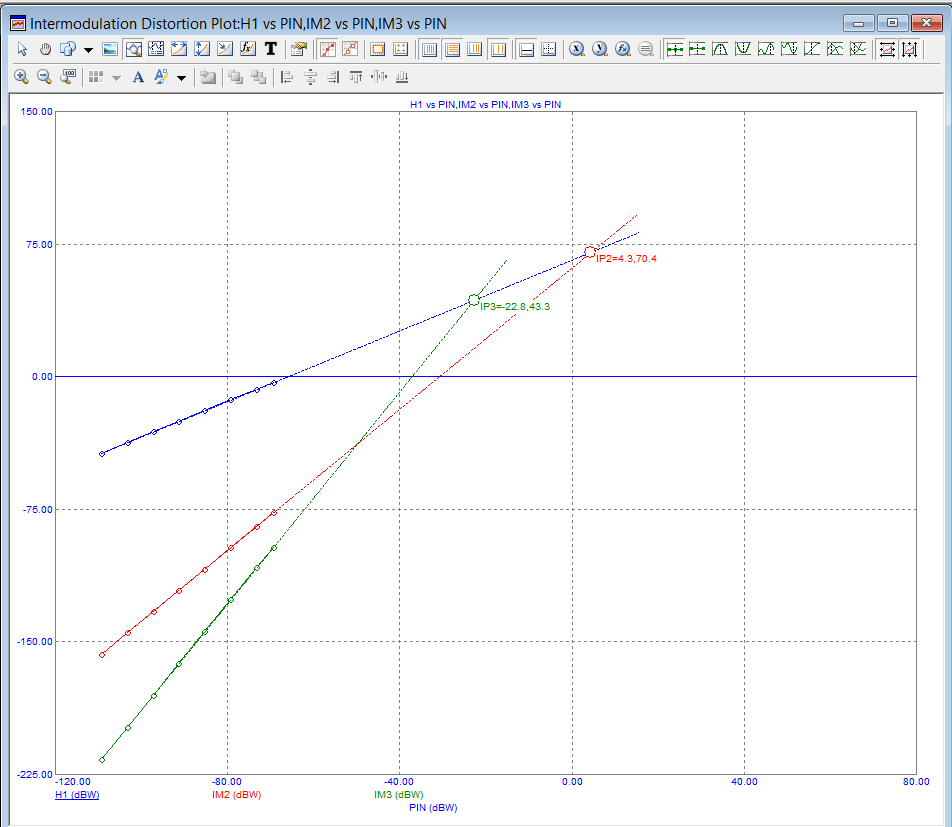952x827 pixels.
Task: Click the X axis settings button
Action: pyautogui.click(x=577, y=49)
